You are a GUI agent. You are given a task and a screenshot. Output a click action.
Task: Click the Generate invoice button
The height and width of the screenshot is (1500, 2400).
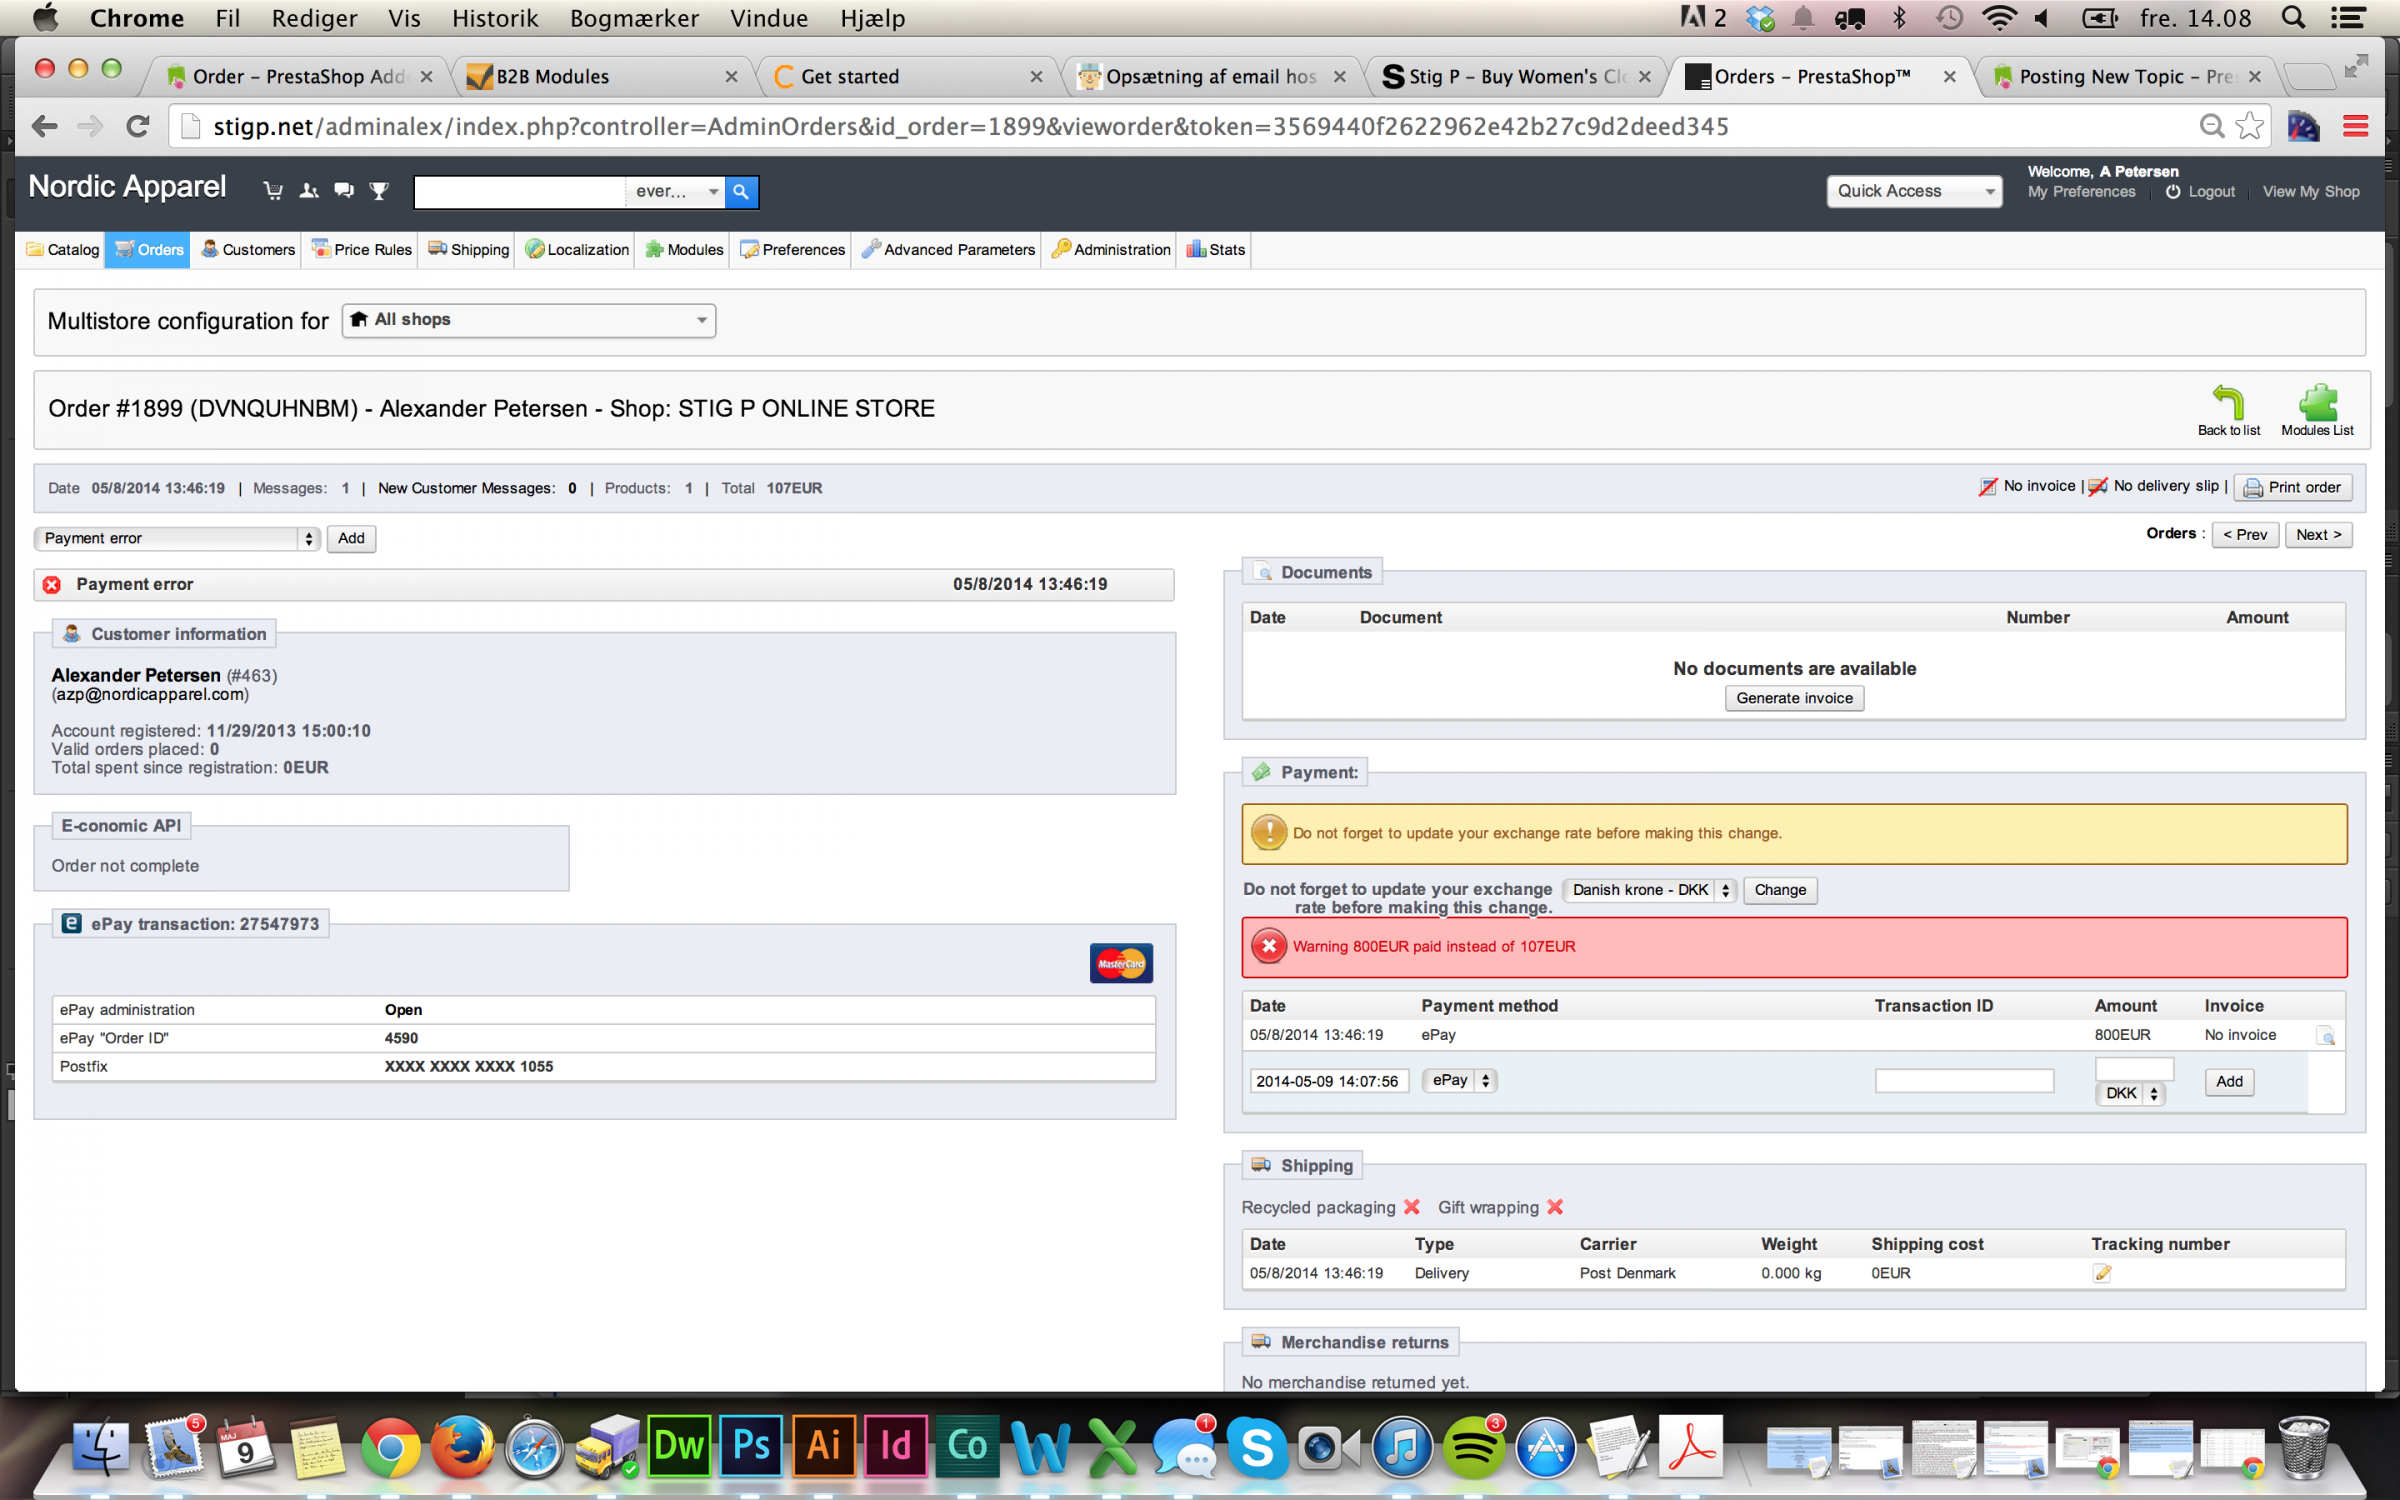1794,698
